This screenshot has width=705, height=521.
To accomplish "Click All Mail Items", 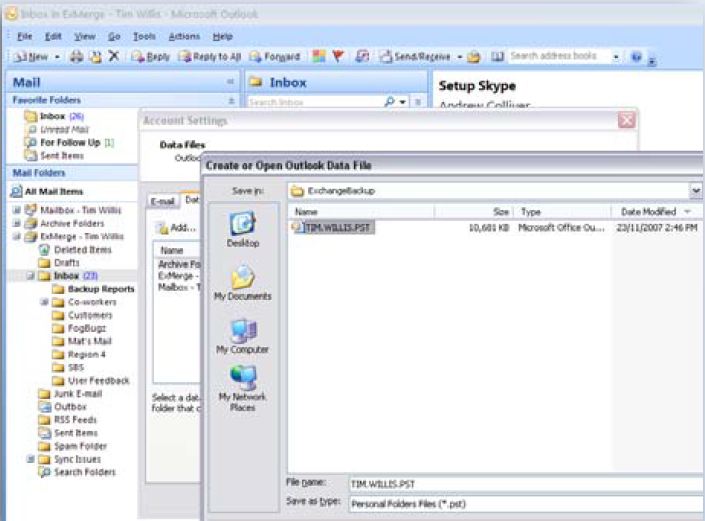I will (x=47, y=191).
